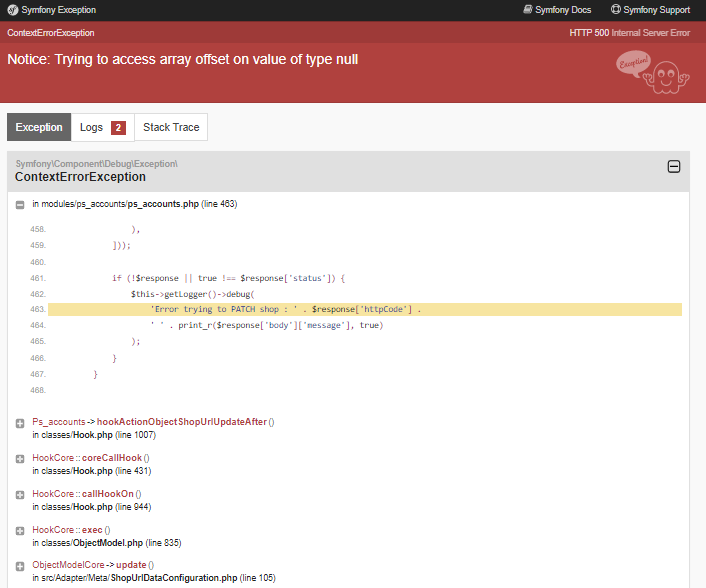Click the hookActionObjectShopUrlUpdateAfter method name
The width and height of the screenshot is (706, 588).
182,422
